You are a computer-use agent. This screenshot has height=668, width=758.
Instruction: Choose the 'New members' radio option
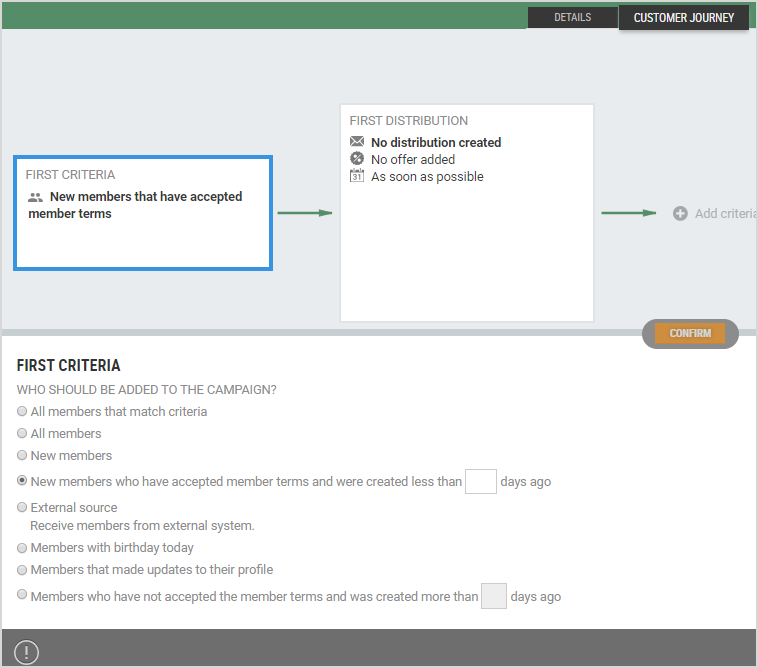coord(22,455)
